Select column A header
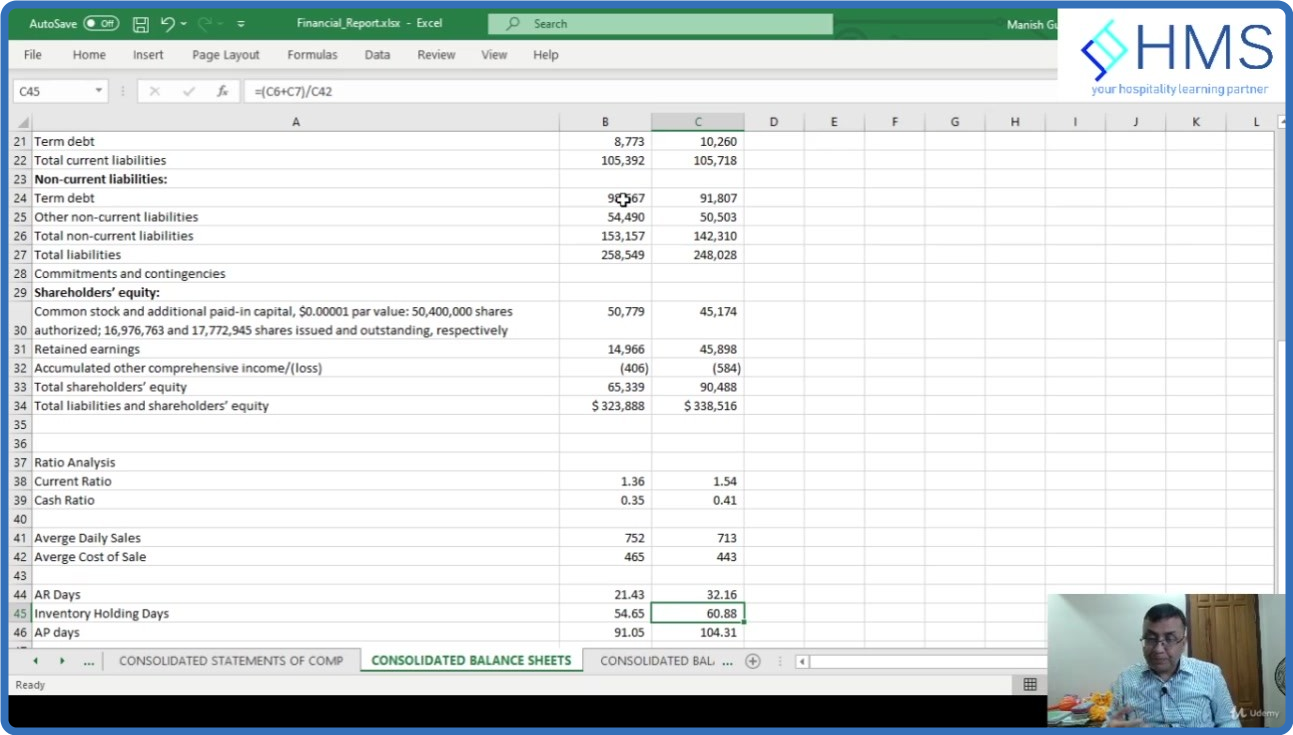This screenshot has height=735, width=1293. click(296, 122)
